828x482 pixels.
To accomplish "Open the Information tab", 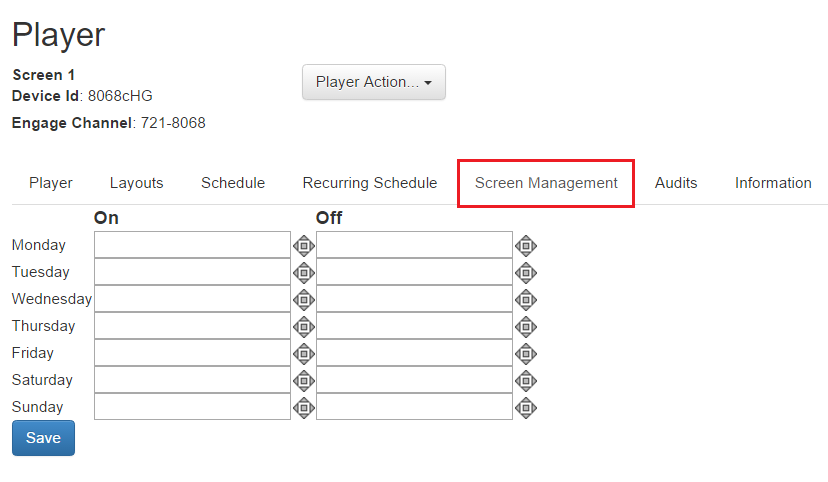I will pyautogui.click(x=773, y=183).
